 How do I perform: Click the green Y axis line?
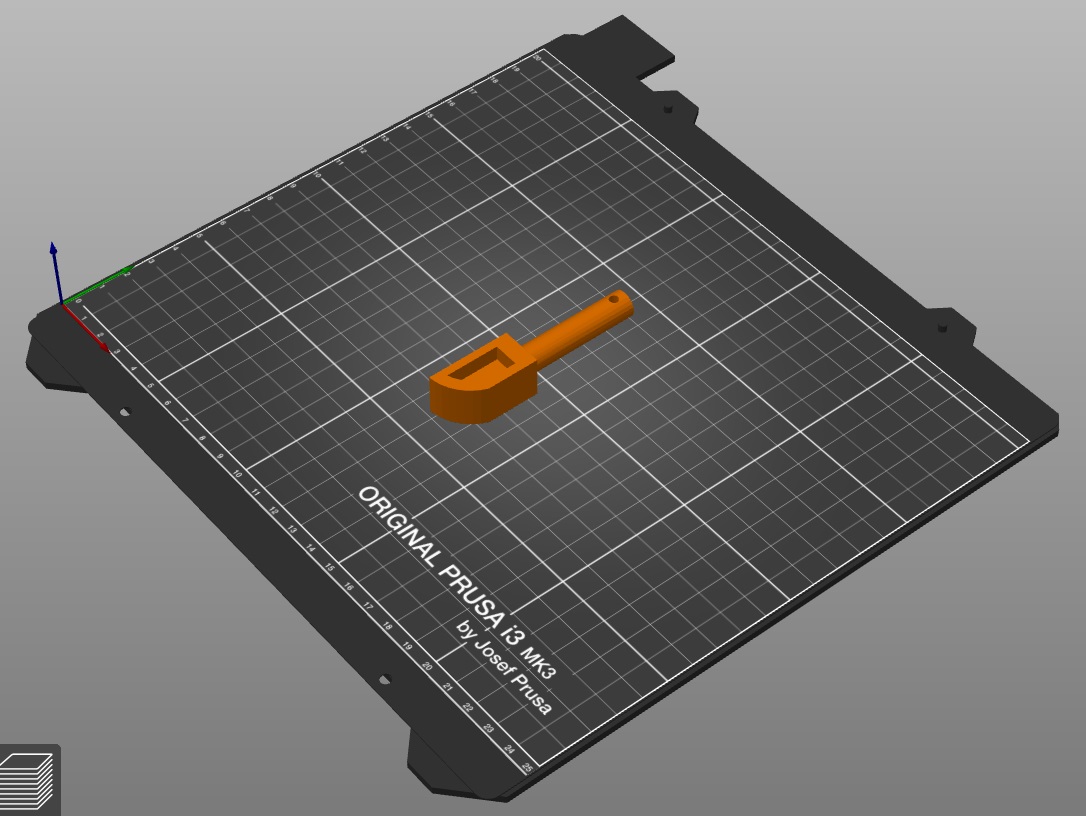[x=97, y=284]
